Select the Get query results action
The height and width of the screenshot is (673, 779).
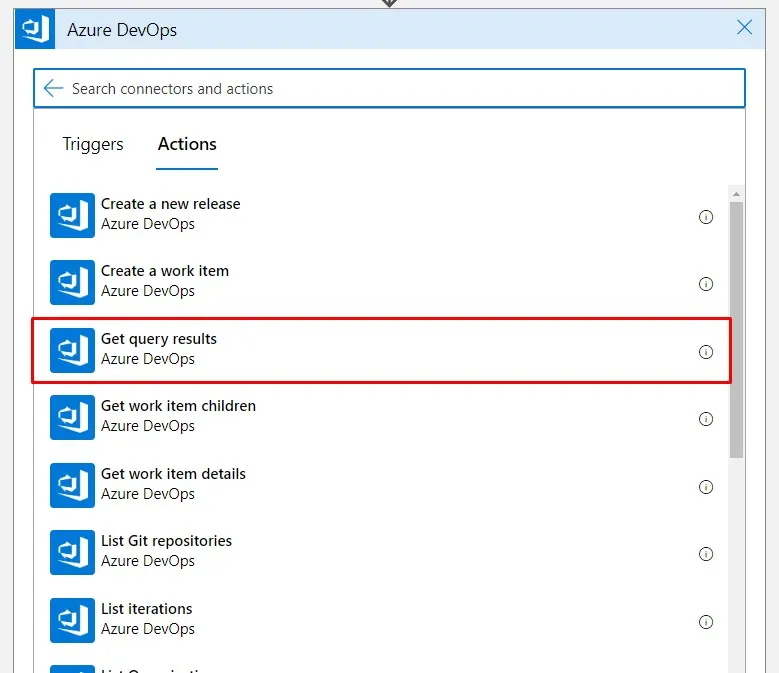pos(382,351)
